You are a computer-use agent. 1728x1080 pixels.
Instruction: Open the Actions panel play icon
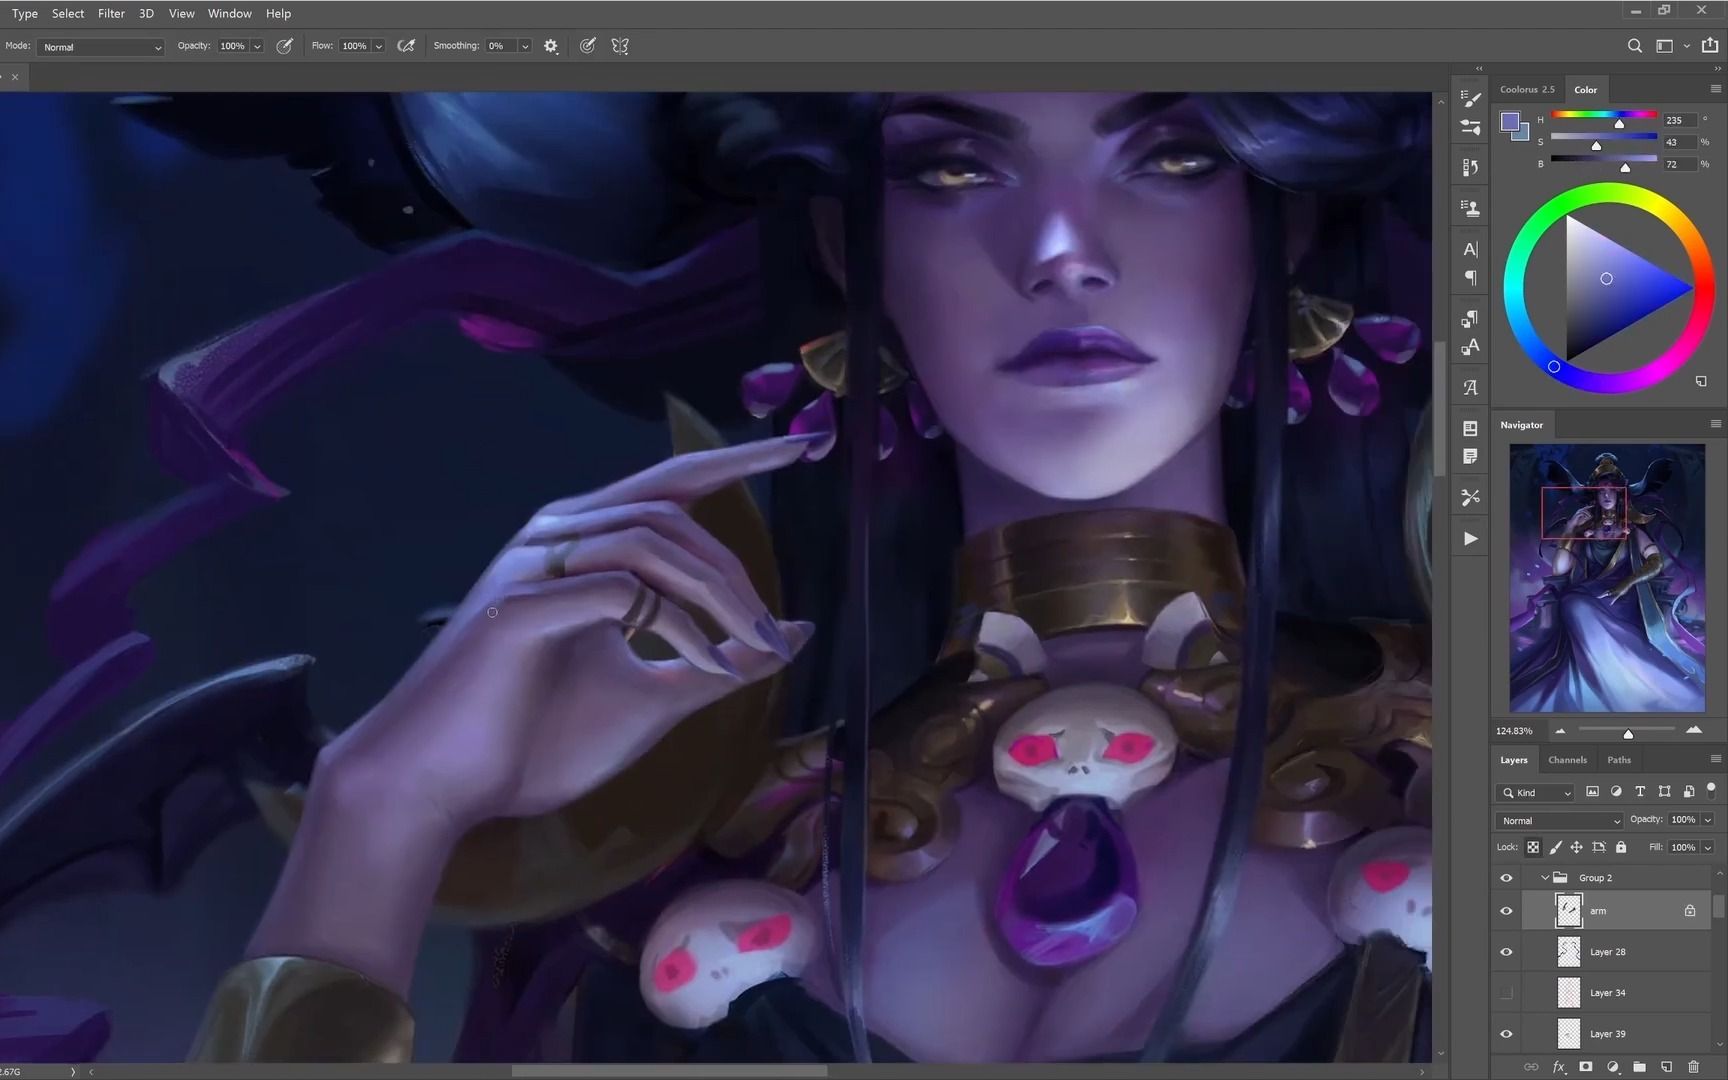pos(1470,538)
